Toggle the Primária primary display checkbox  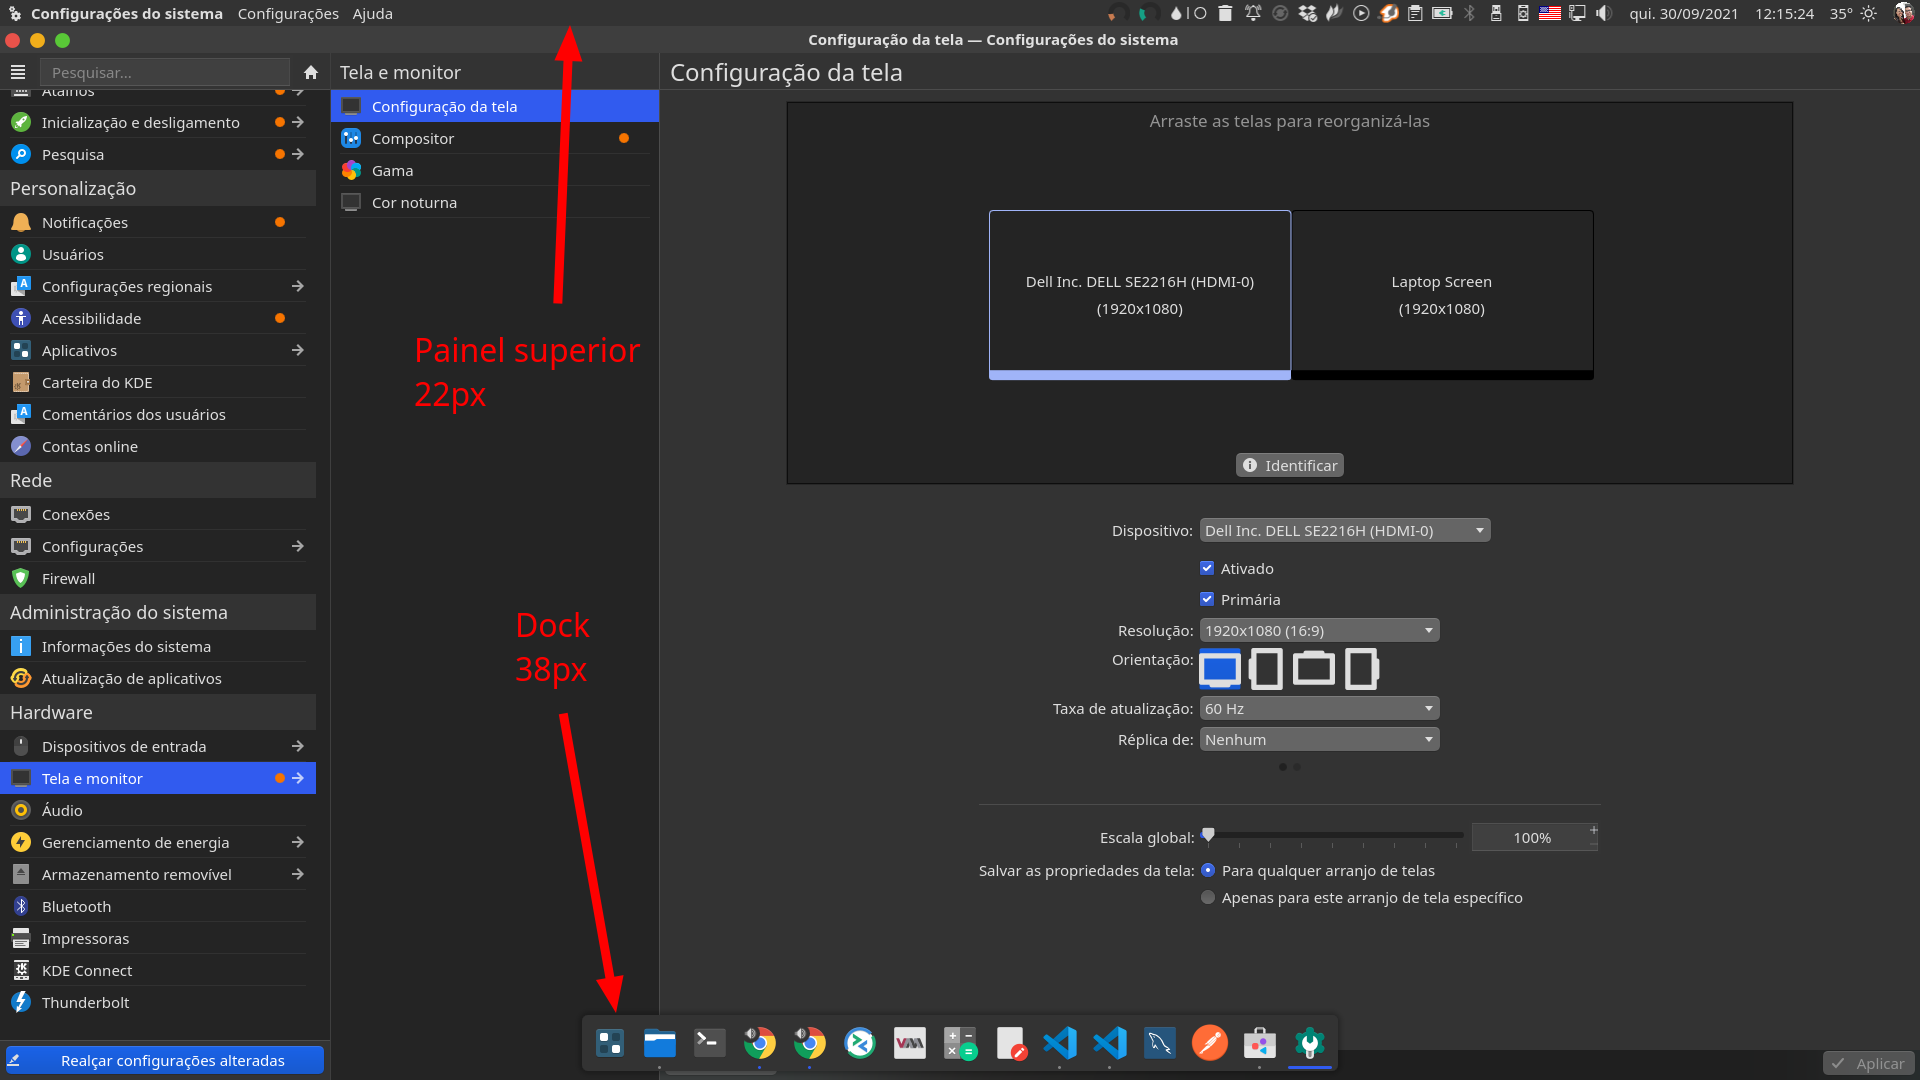click(1207, 599)
